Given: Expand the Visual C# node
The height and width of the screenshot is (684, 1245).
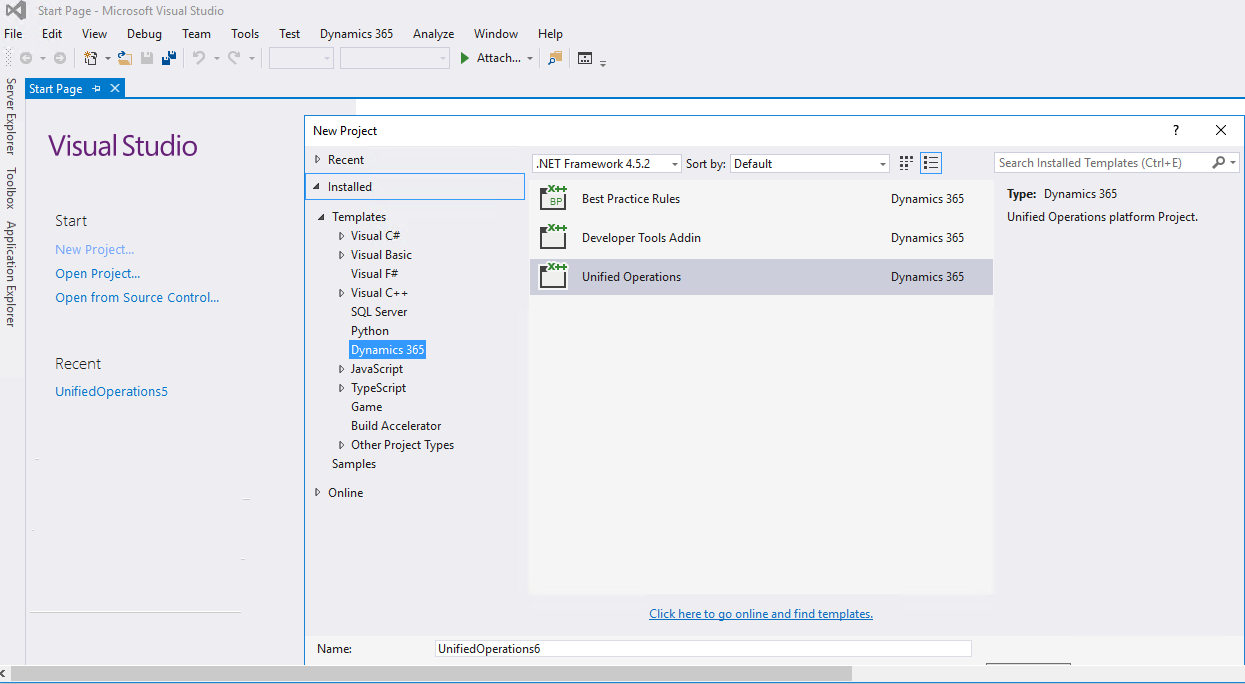Looking at the screenshot, I should pos(341,236).
